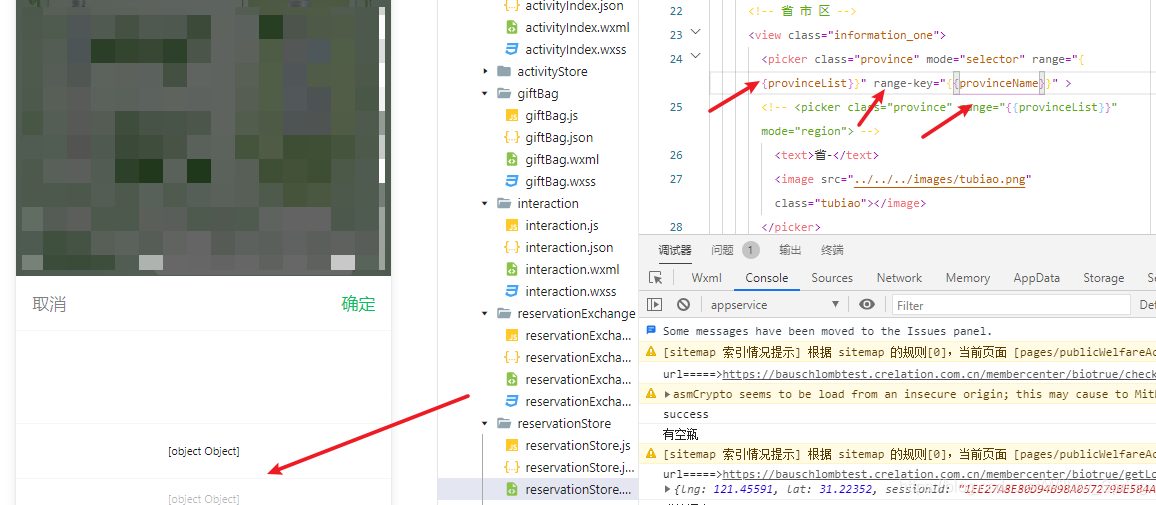The width and height of the screenshot is (1156, 505).
Task: Expand the lng lat object log
Action: point(667,489)
